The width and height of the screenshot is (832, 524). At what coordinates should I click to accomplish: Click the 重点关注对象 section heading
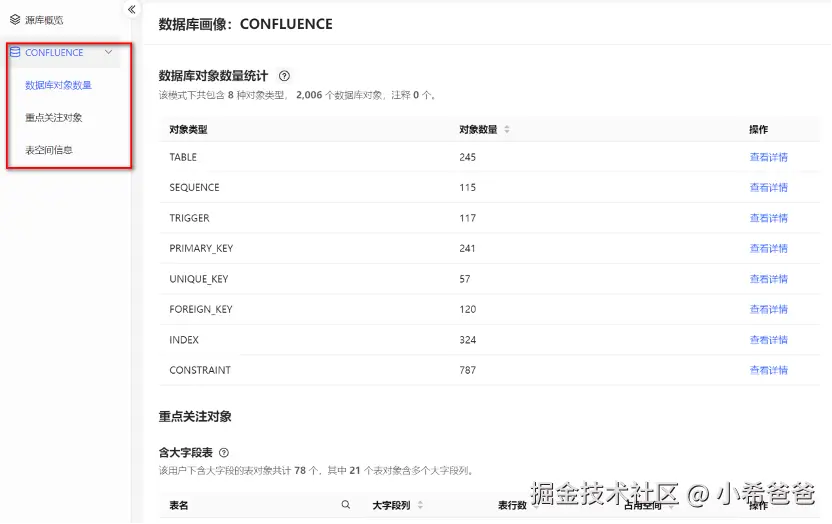pos(195,417)
